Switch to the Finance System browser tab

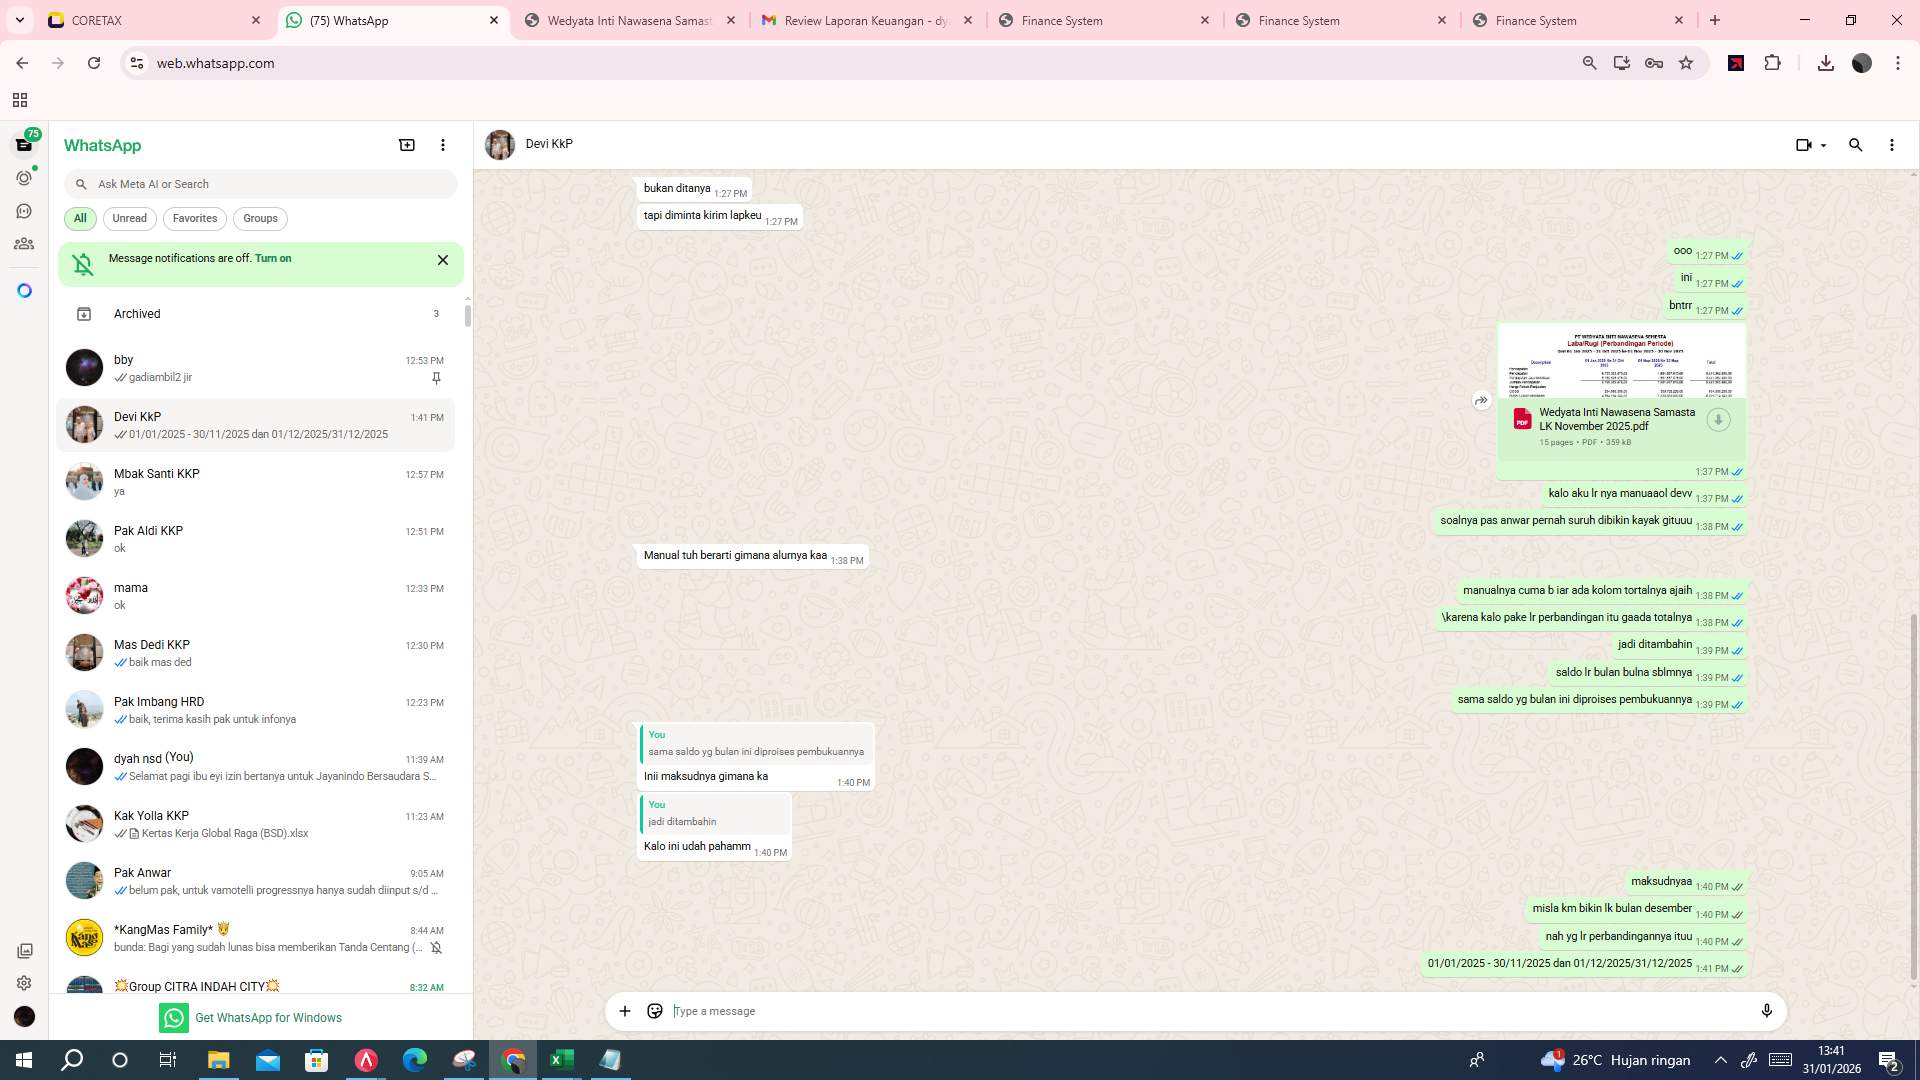(1060, 20)
